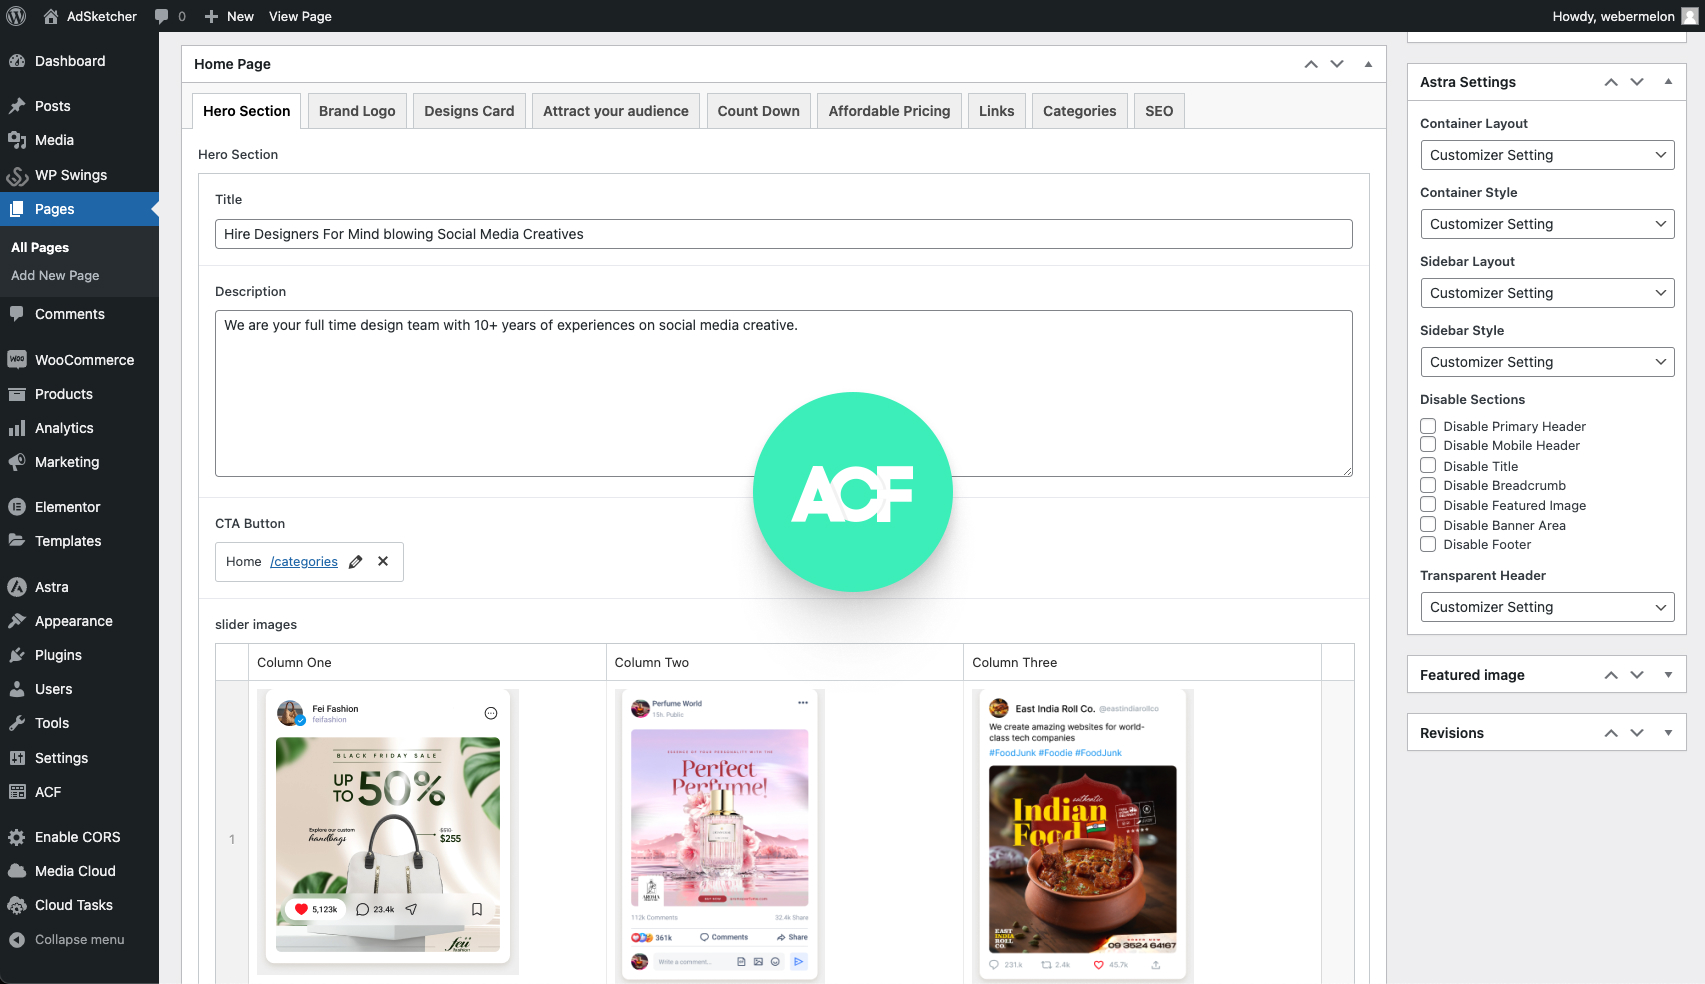
Task: Open the ACF sidebar item
Action: point(48,791)
